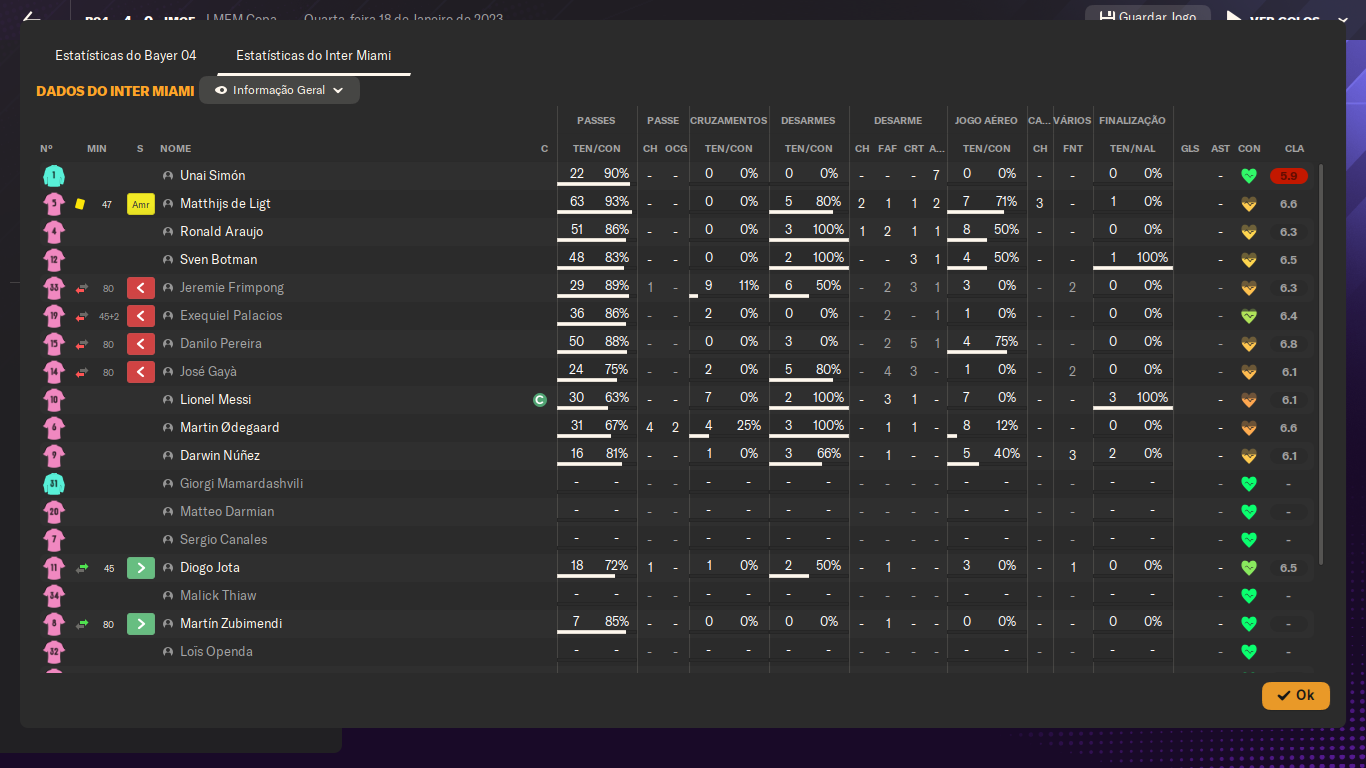This screenshot has width=1366, height=768.
Task: Click the CRUZAMENTOS column group header
Action: tap(729, 121)
